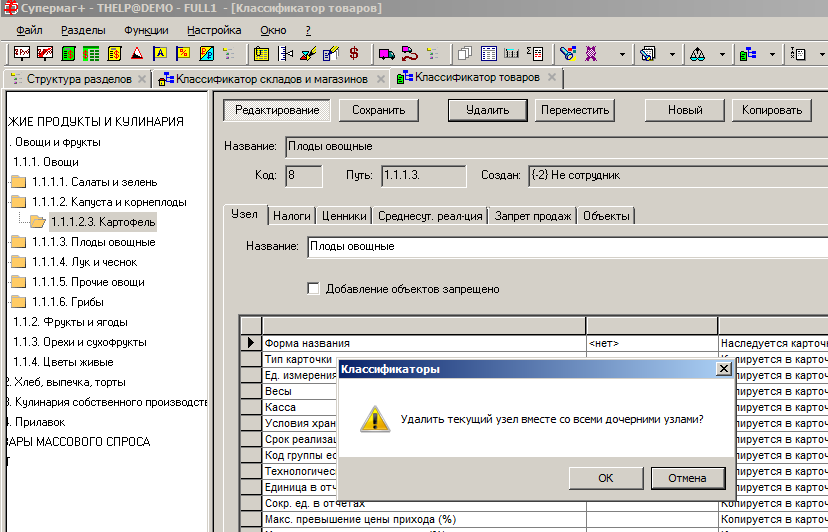
Task: Select tree node '1.1.1.2. Капуста и корнеплоды'
Action: pyautogui.click(x=109, y=202)
